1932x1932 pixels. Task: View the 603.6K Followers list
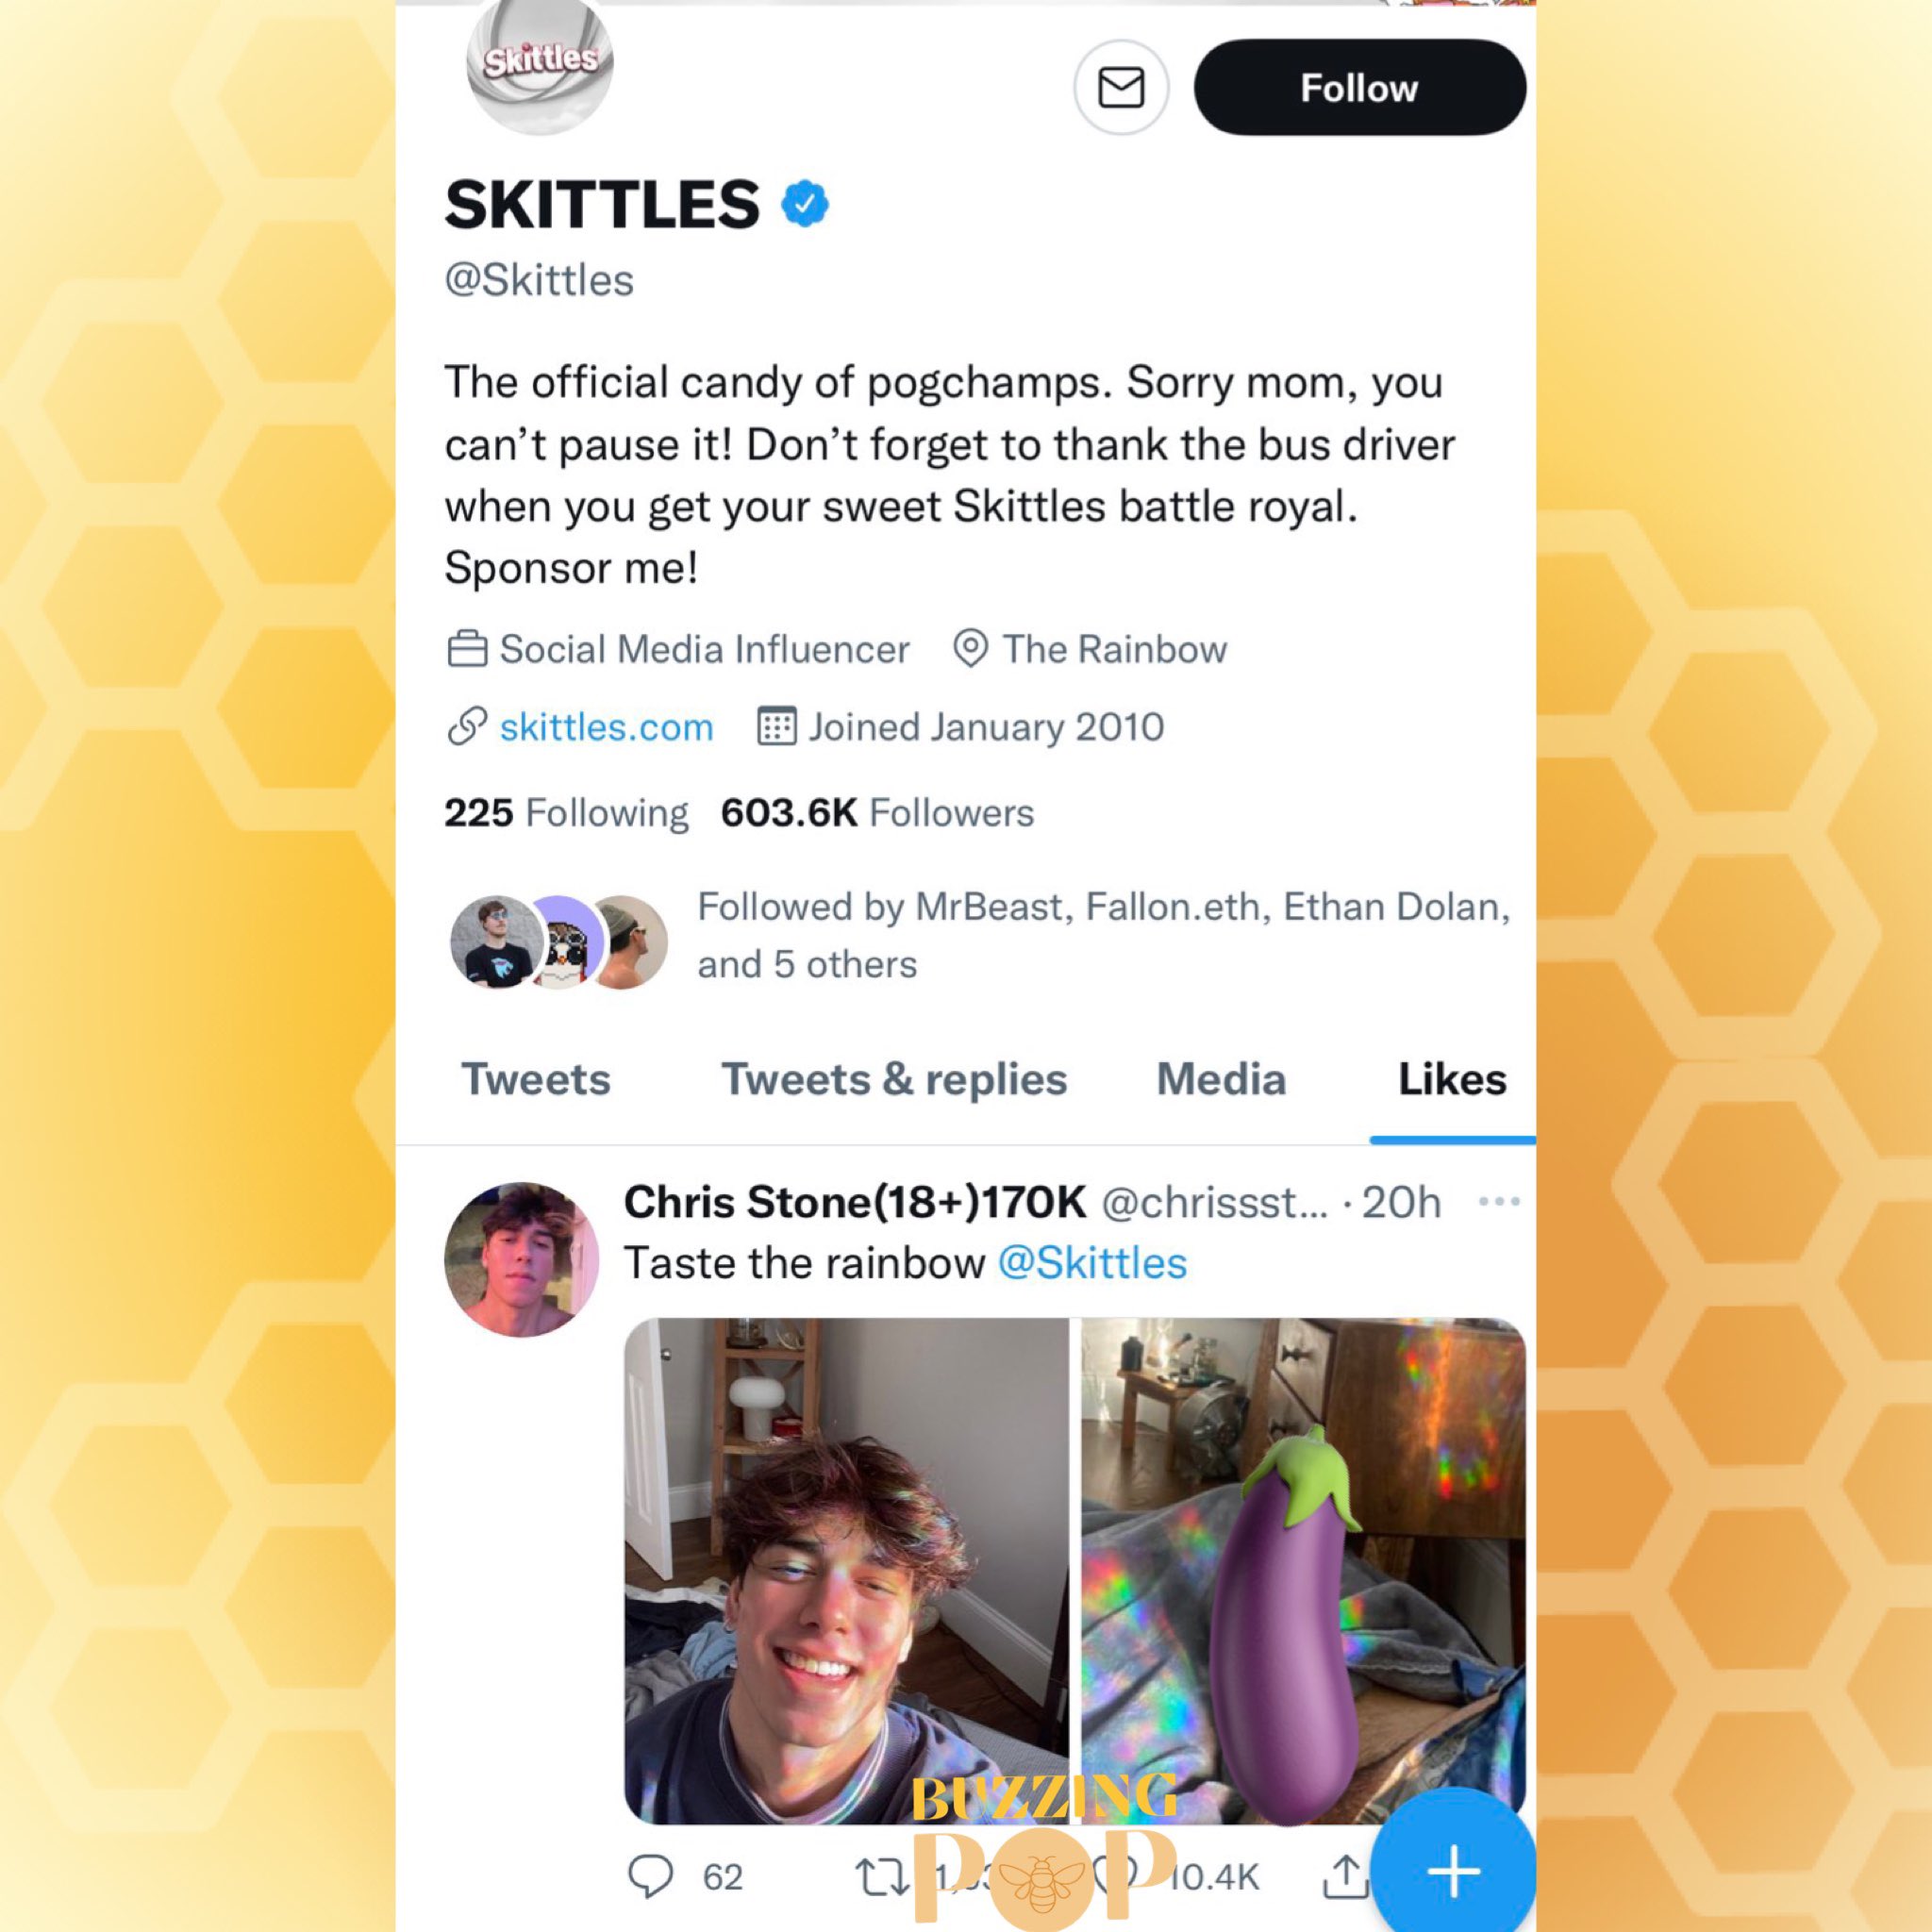point(877,813)
